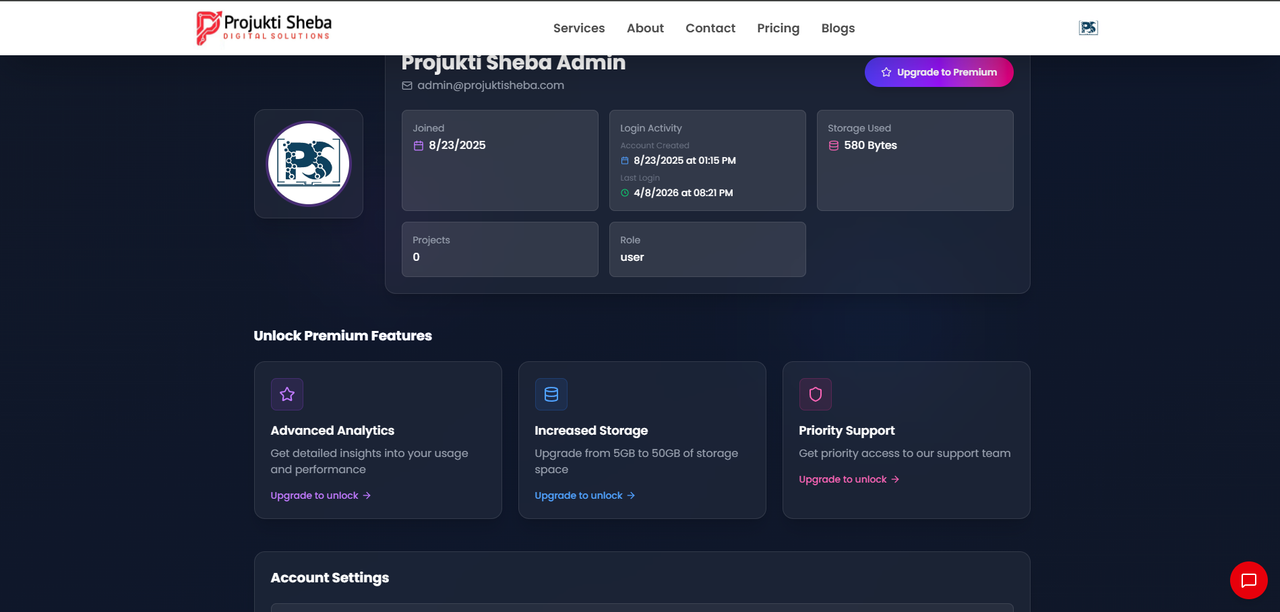Click the Role value user

[632, 258]
